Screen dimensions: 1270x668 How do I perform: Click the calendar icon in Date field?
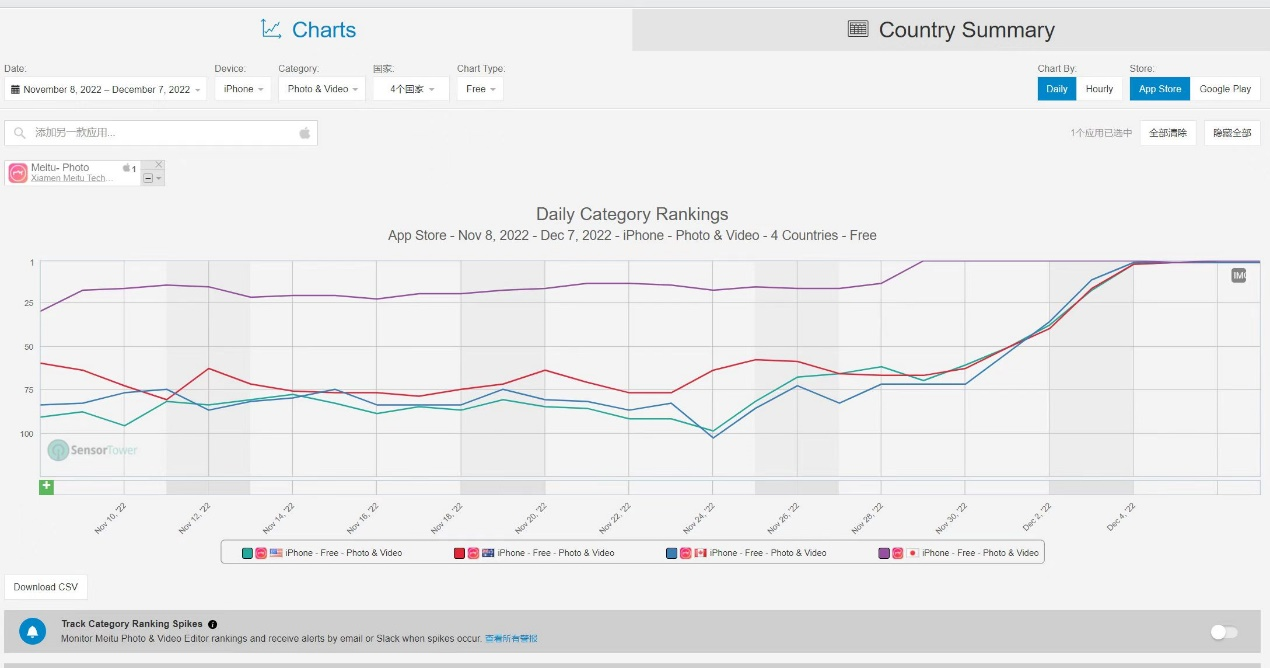pos(15,89)
